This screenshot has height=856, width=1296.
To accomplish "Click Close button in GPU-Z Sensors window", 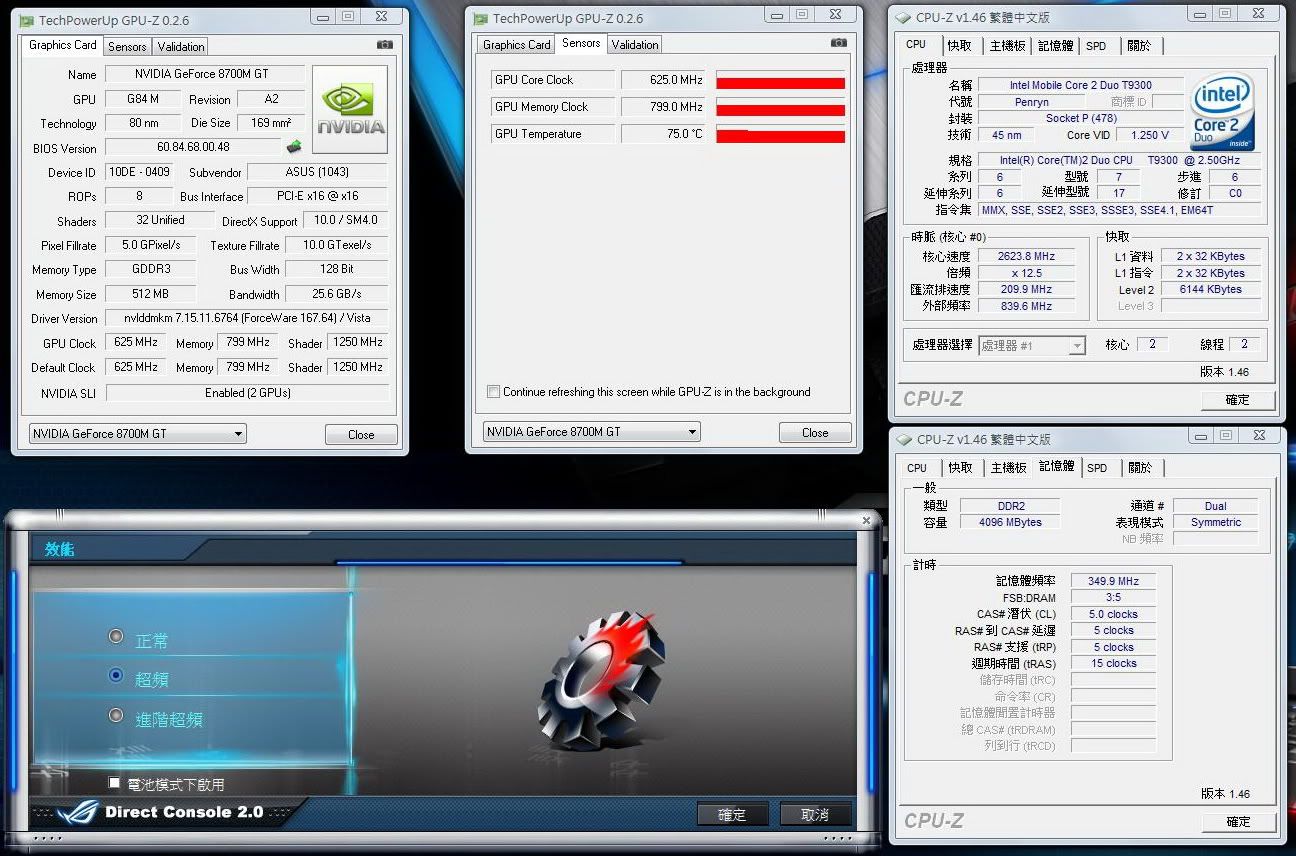I will (815, 433).
